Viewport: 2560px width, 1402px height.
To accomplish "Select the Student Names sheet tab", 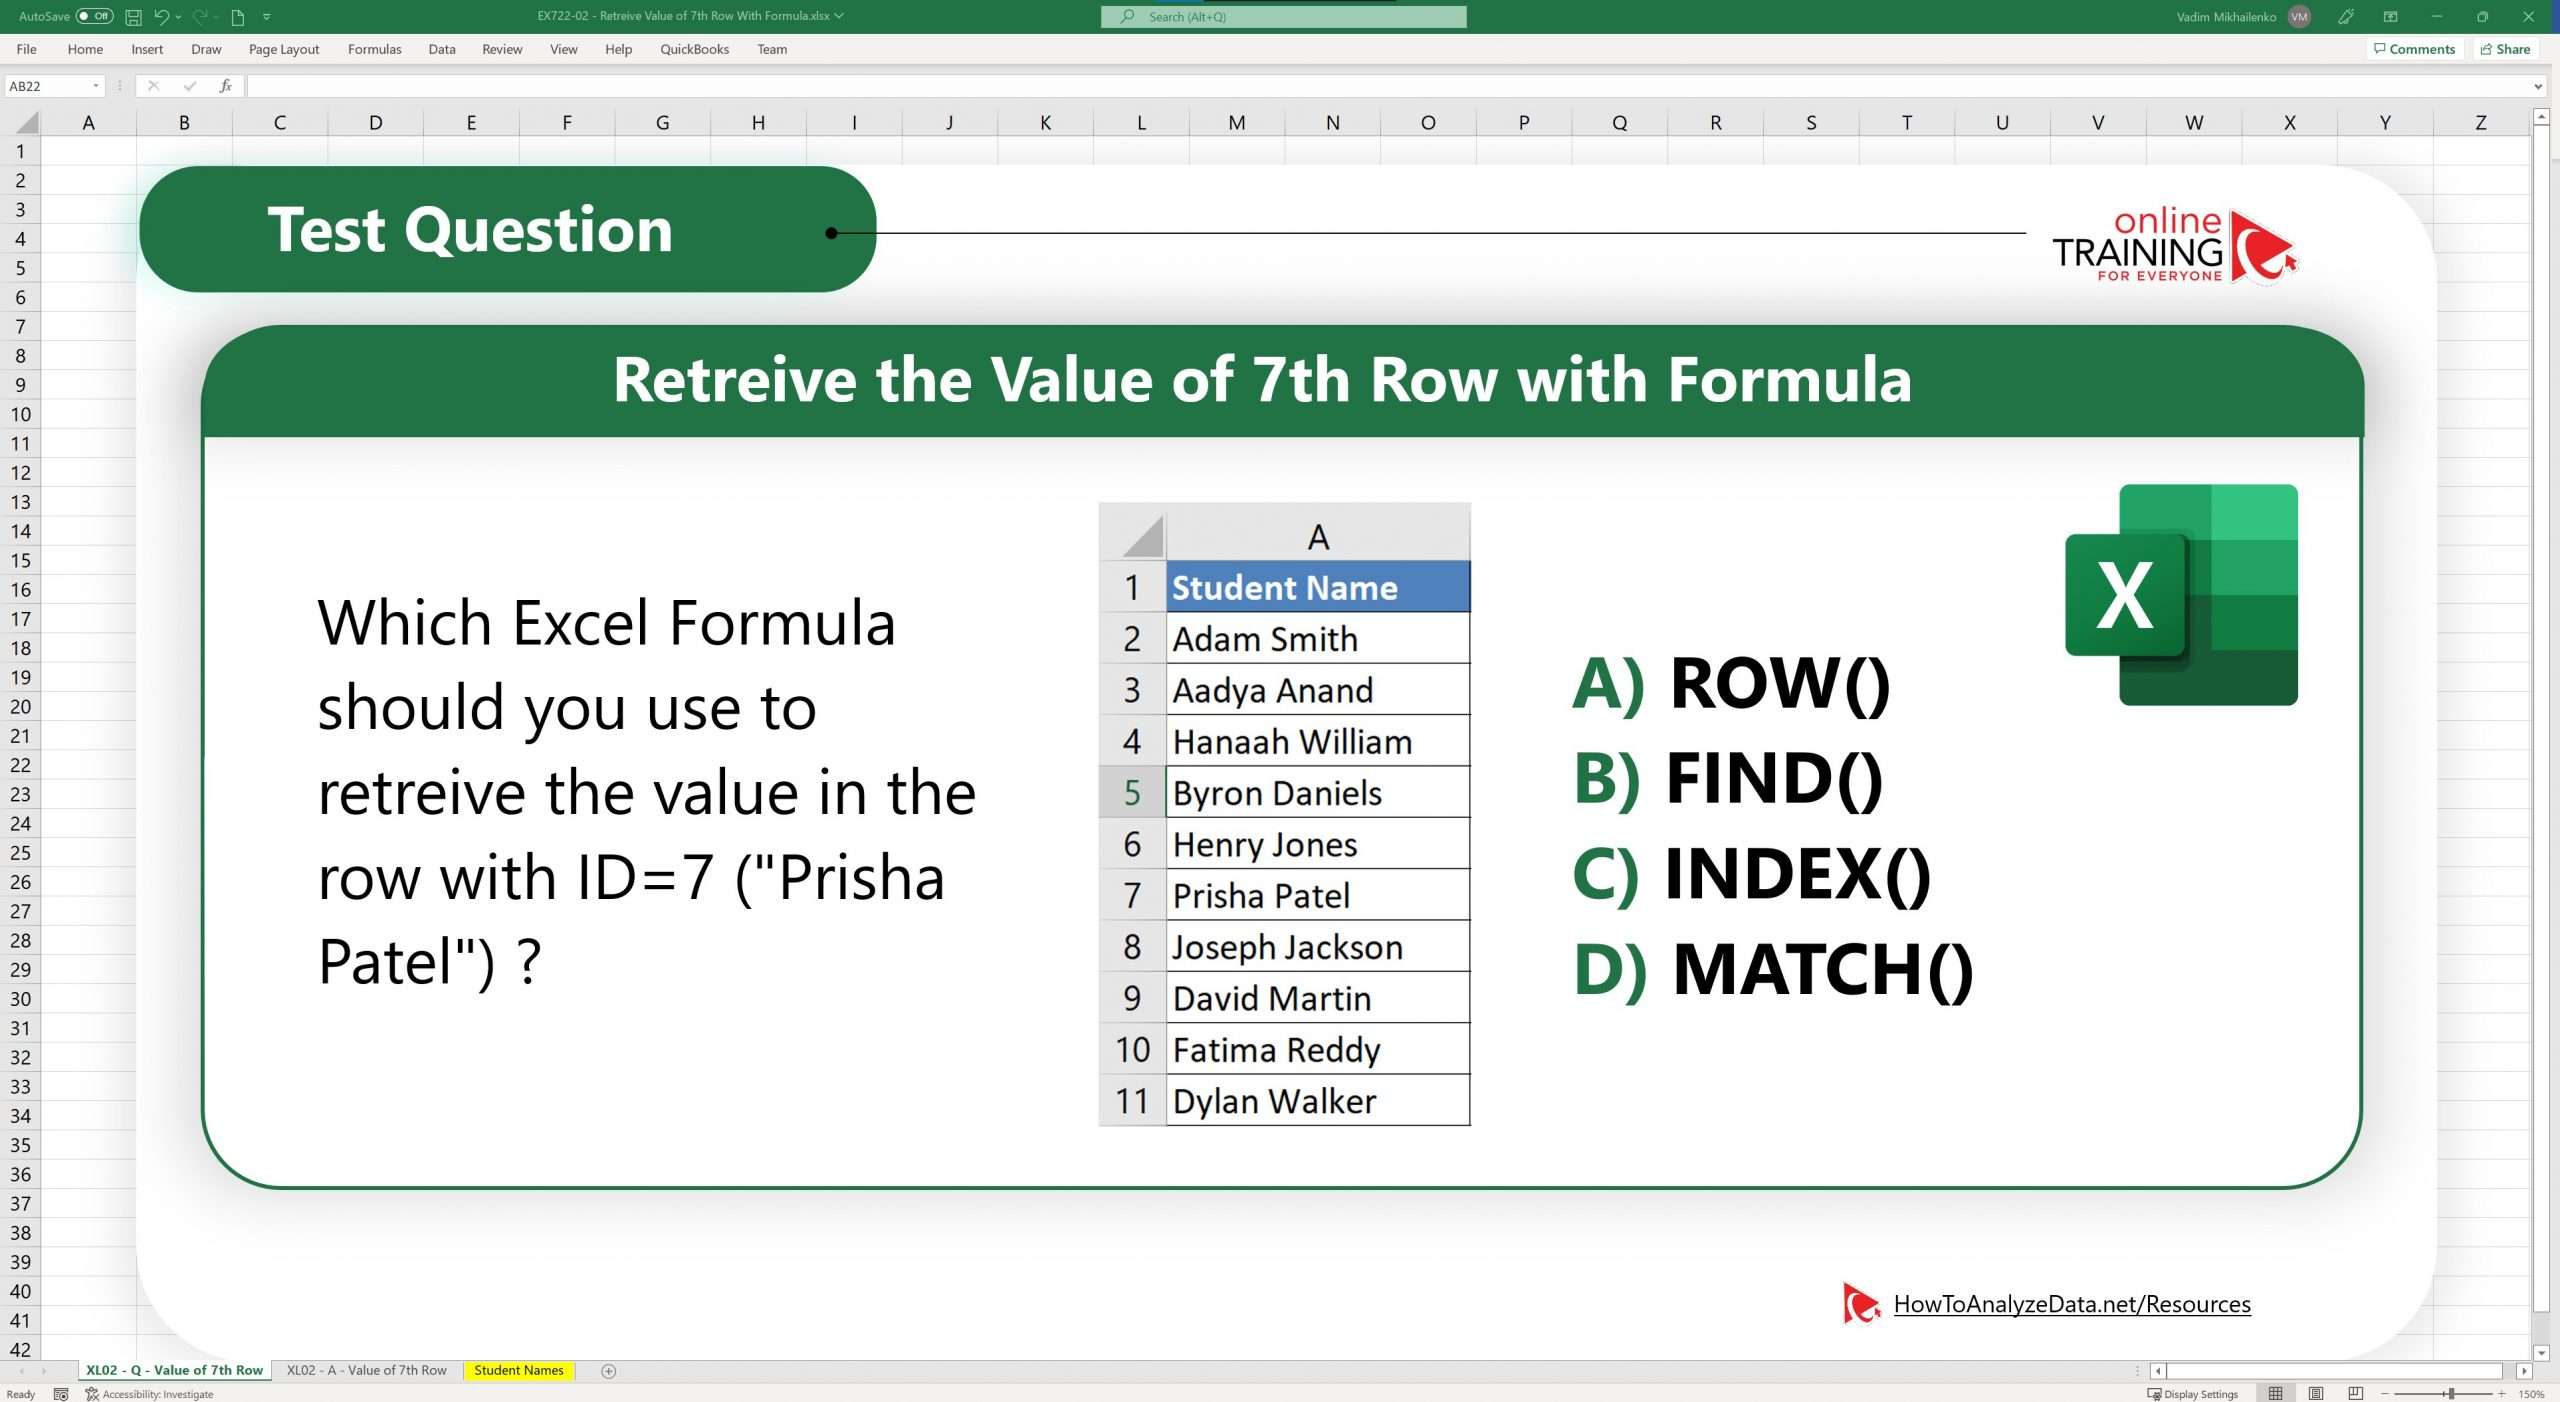I will (518, 1370).
